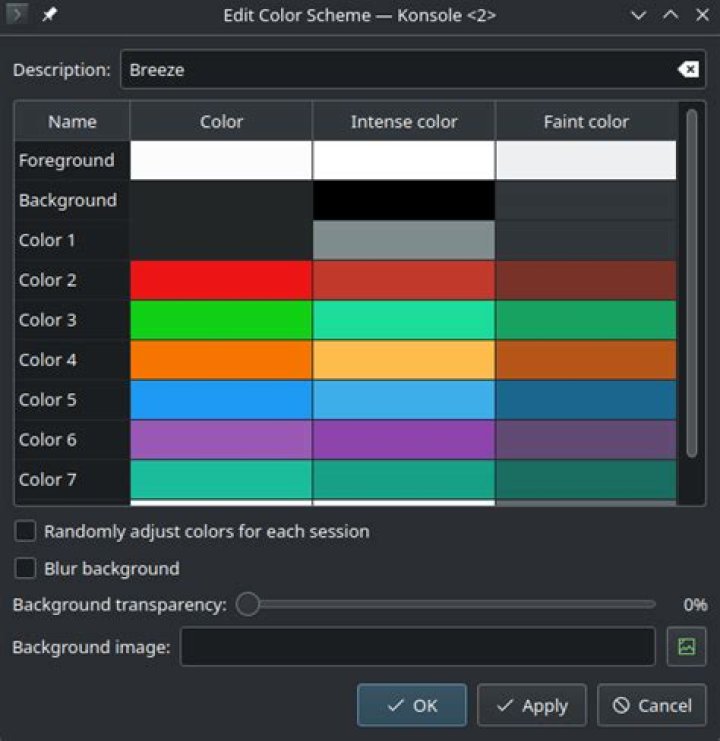Click the Background image path field
The height and width of the screenshot is (741, 720).
tap(418, 646)
